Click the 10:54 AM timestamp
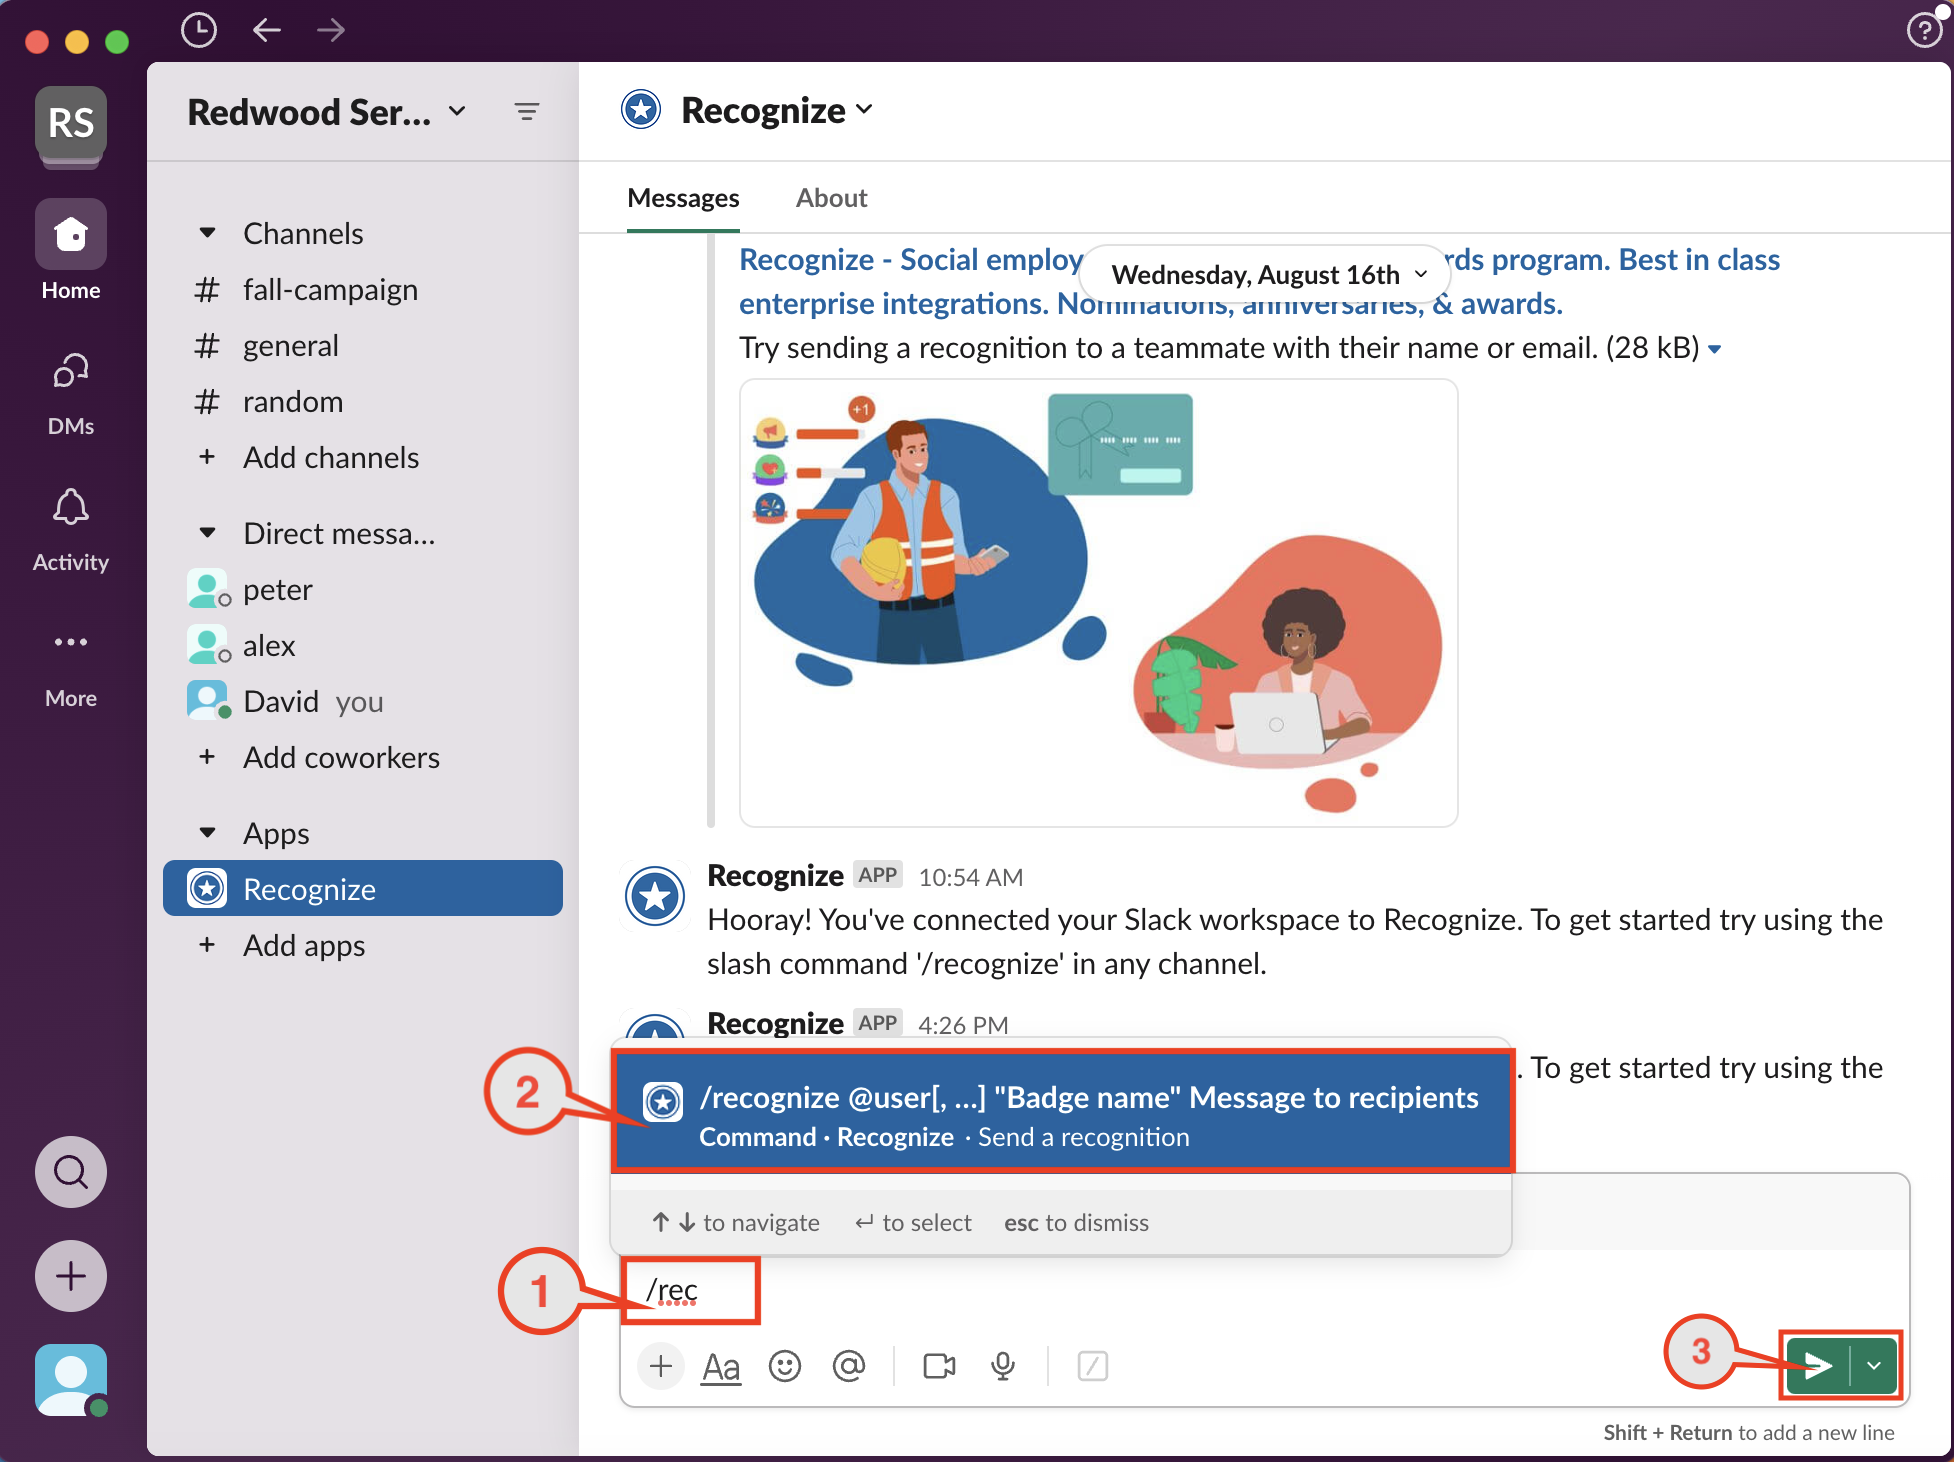 (970, 877)
